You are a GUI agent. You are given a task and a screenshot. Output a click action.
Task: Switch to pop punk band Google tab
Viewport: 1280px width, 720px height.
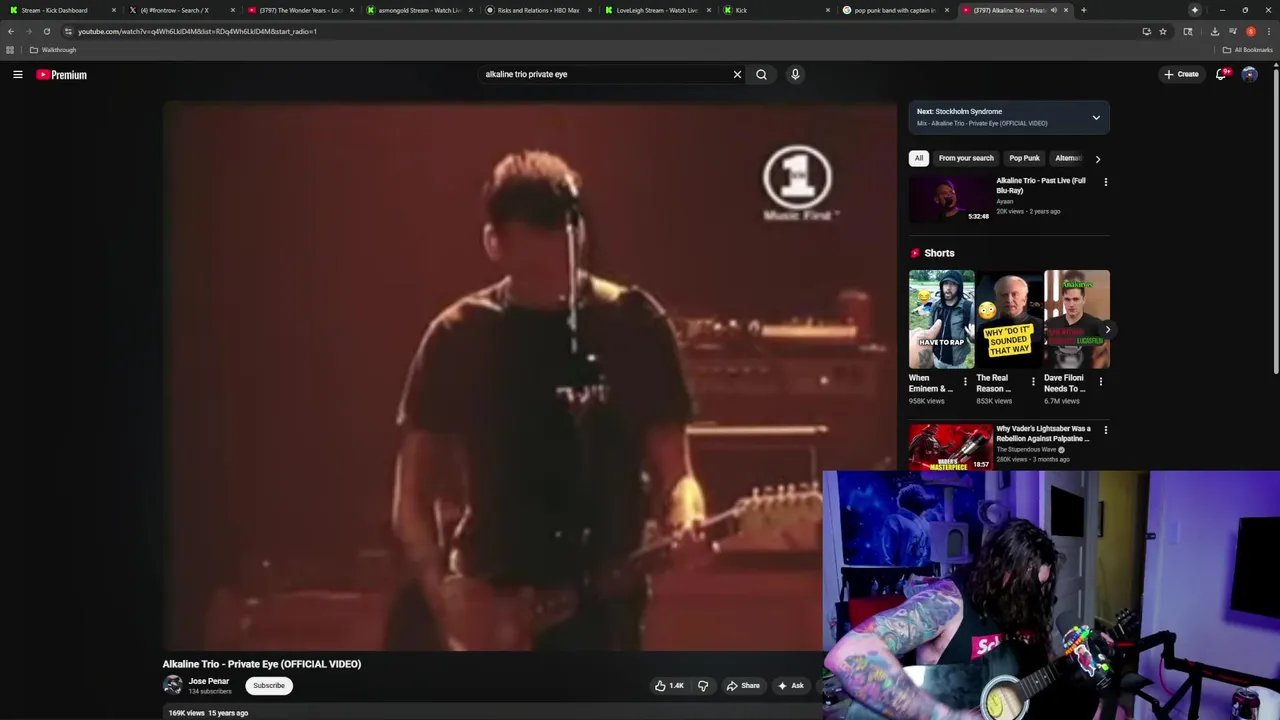pos(893,10)
